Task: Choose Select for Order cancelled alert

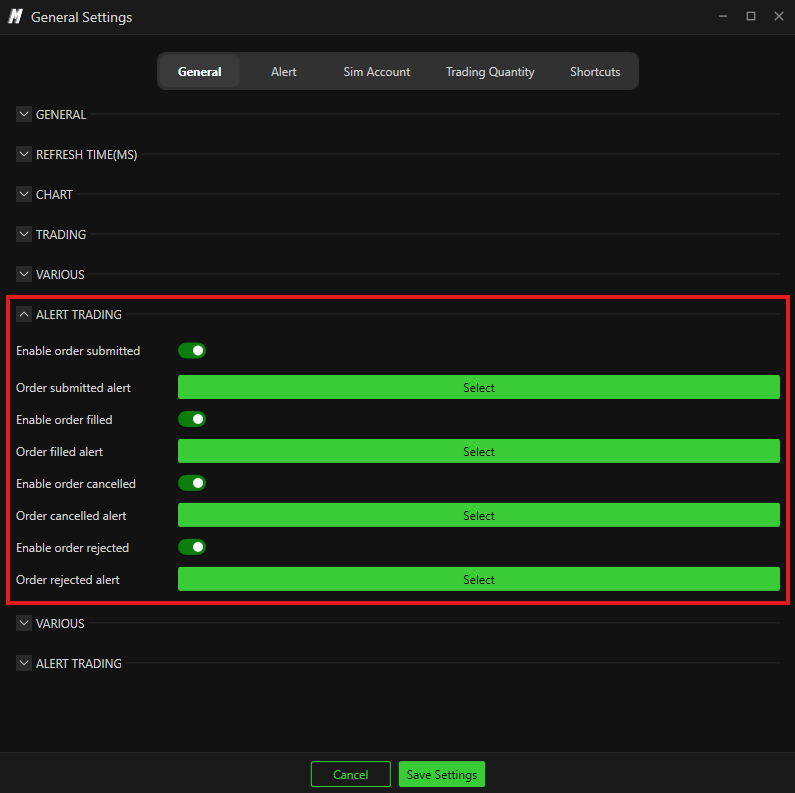Action: [x=479, y=515]
